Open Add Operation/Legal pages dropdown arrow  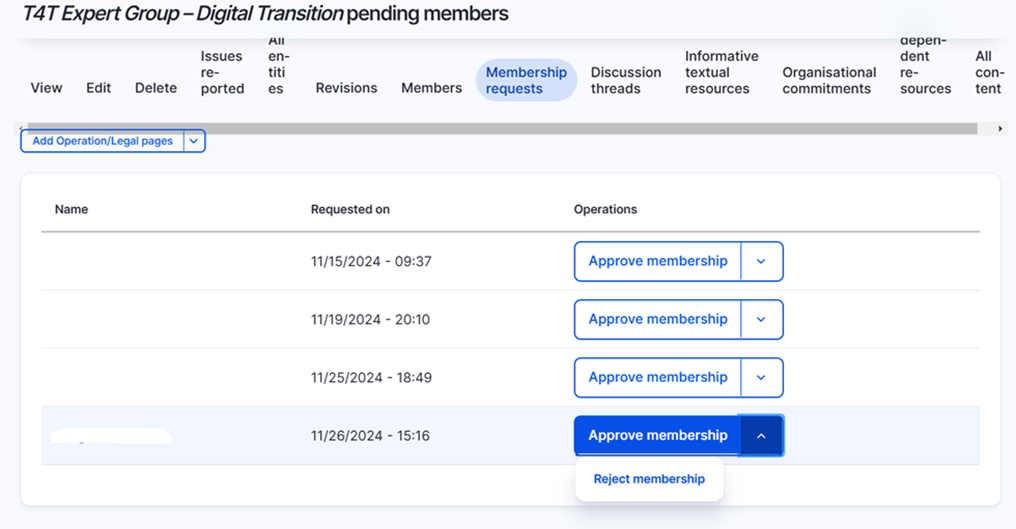194,142
